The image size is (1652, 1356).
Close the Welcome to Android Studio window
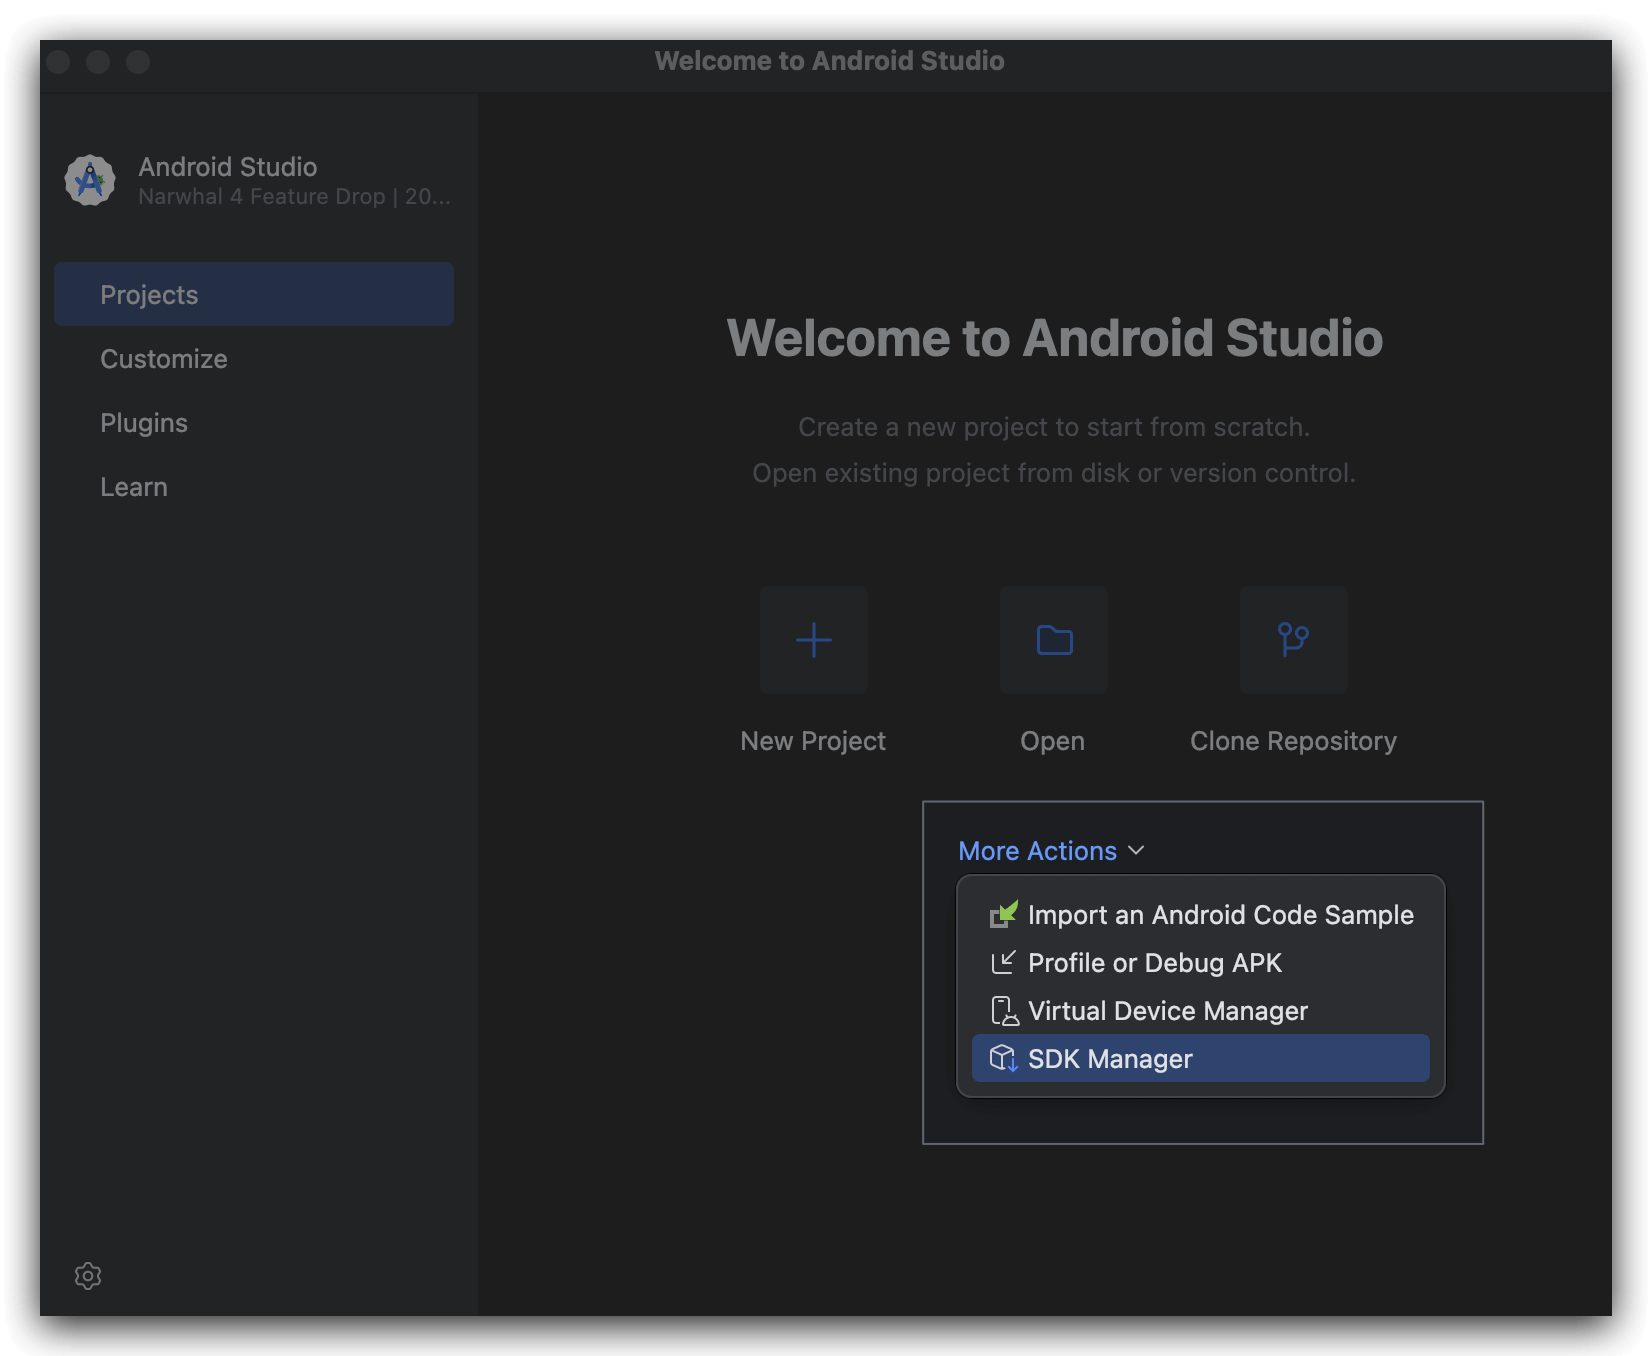(59, 62)
